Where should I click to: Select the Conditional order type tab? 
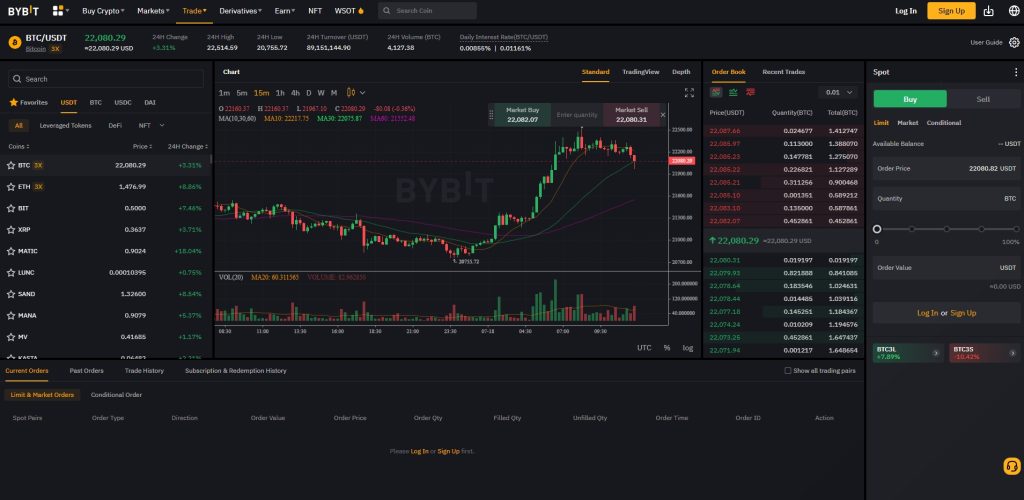point(944,123)
